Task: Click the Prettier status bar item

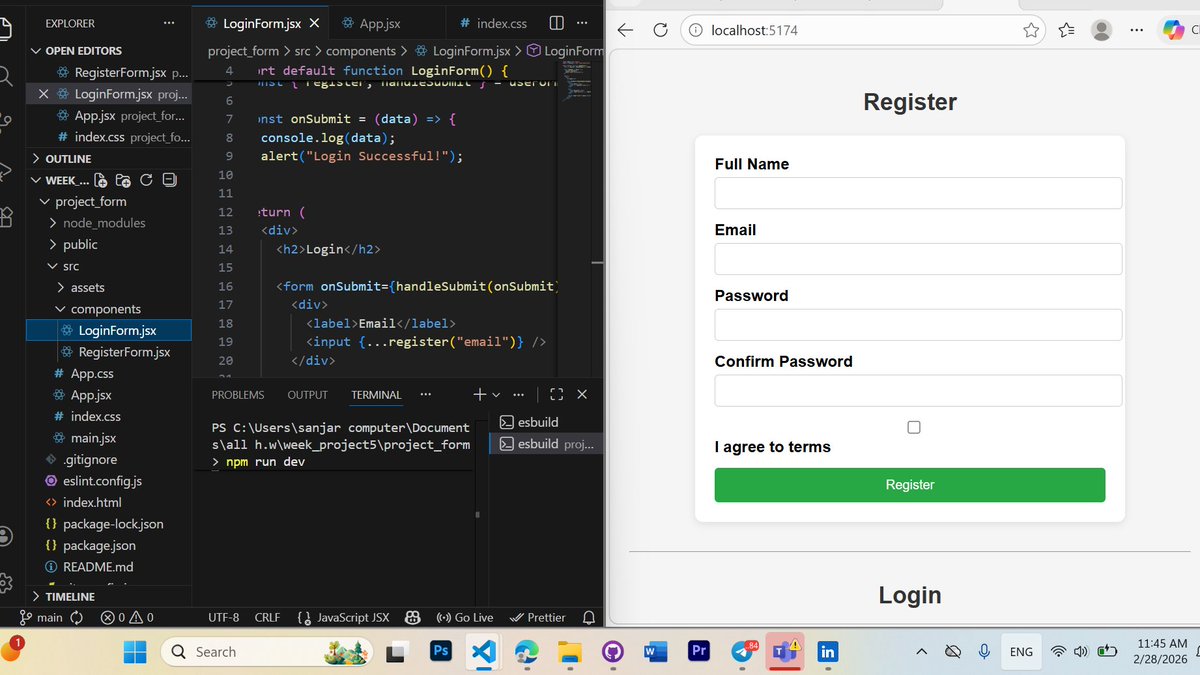Action: coord(538,618)
